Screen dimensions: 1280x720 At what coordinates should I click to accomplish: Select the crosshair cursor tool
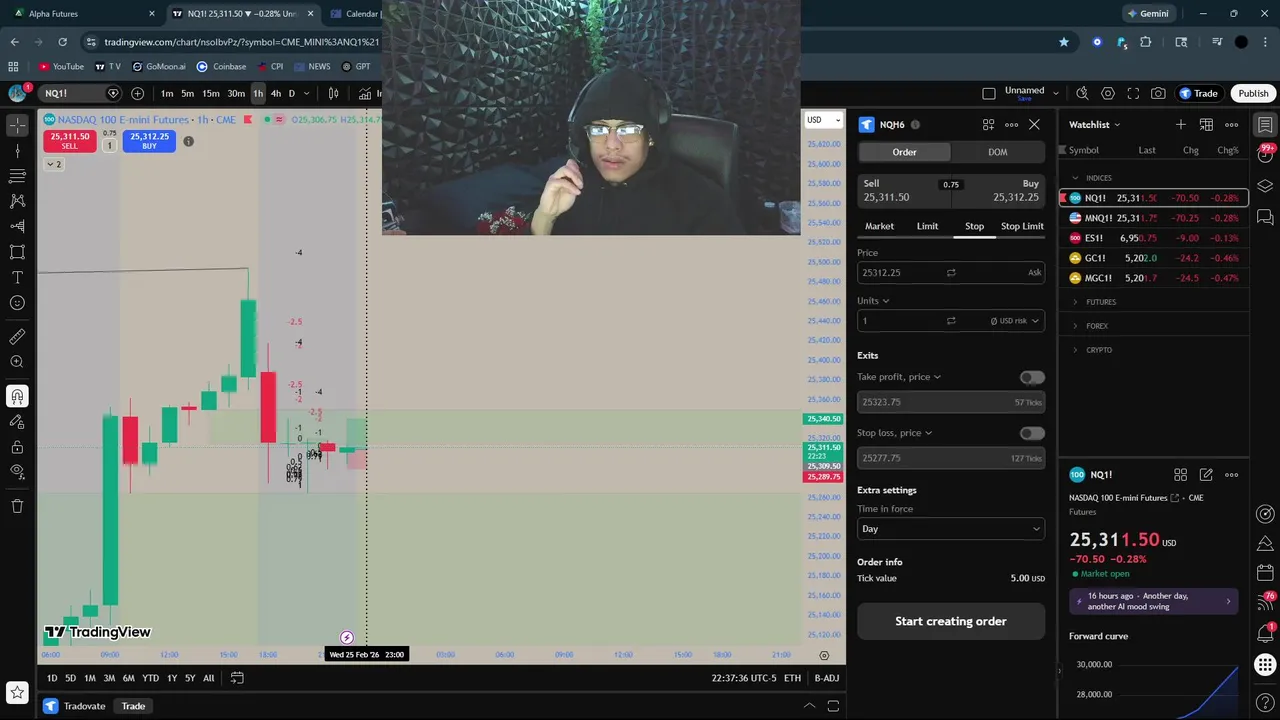coord(17,125)
